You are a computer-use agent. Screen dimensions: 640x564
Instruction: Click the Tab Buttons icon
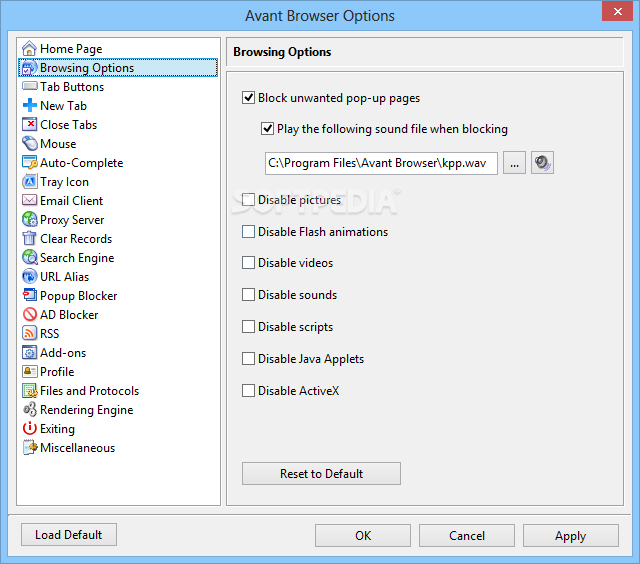point(29,87)
